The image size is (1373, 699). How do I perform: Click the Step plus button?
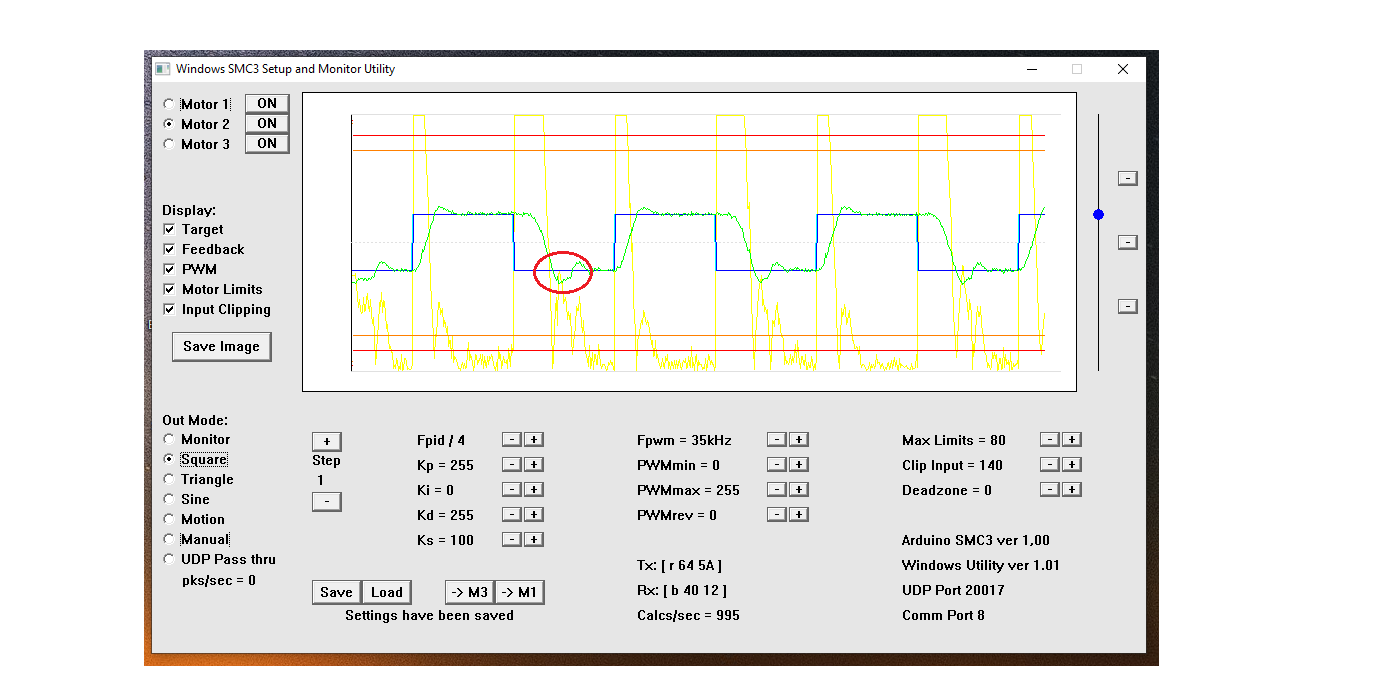point(326,441)
